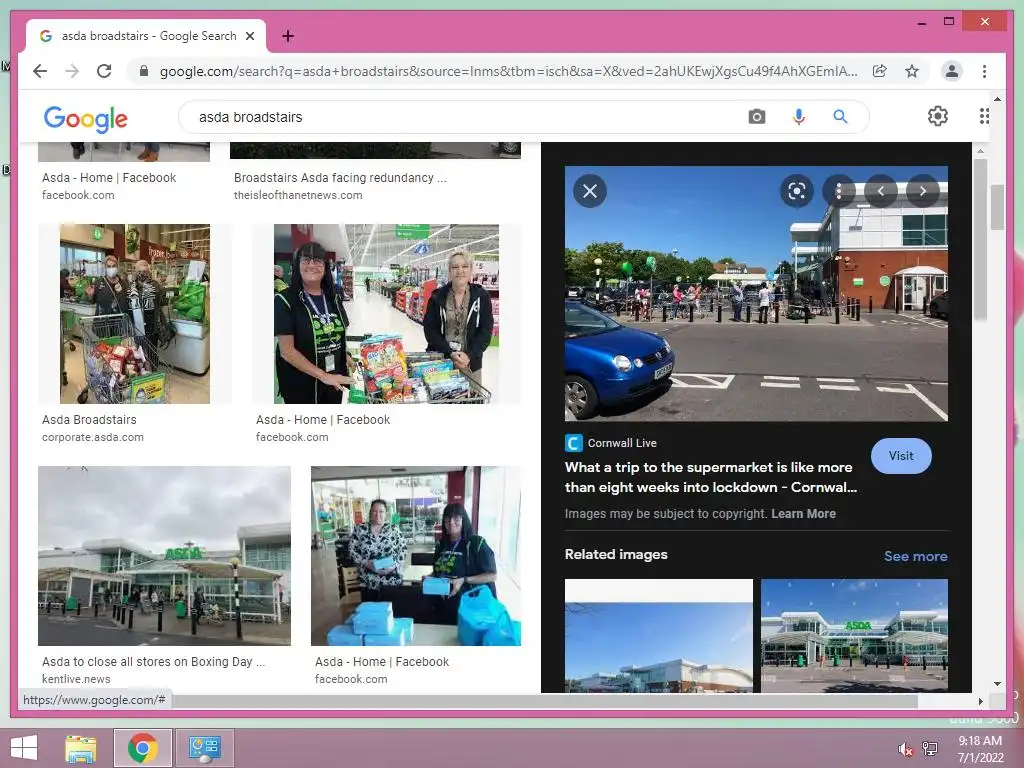Open Asda Broadstairs corporate.asda.com thumbnail

point(135,314)
